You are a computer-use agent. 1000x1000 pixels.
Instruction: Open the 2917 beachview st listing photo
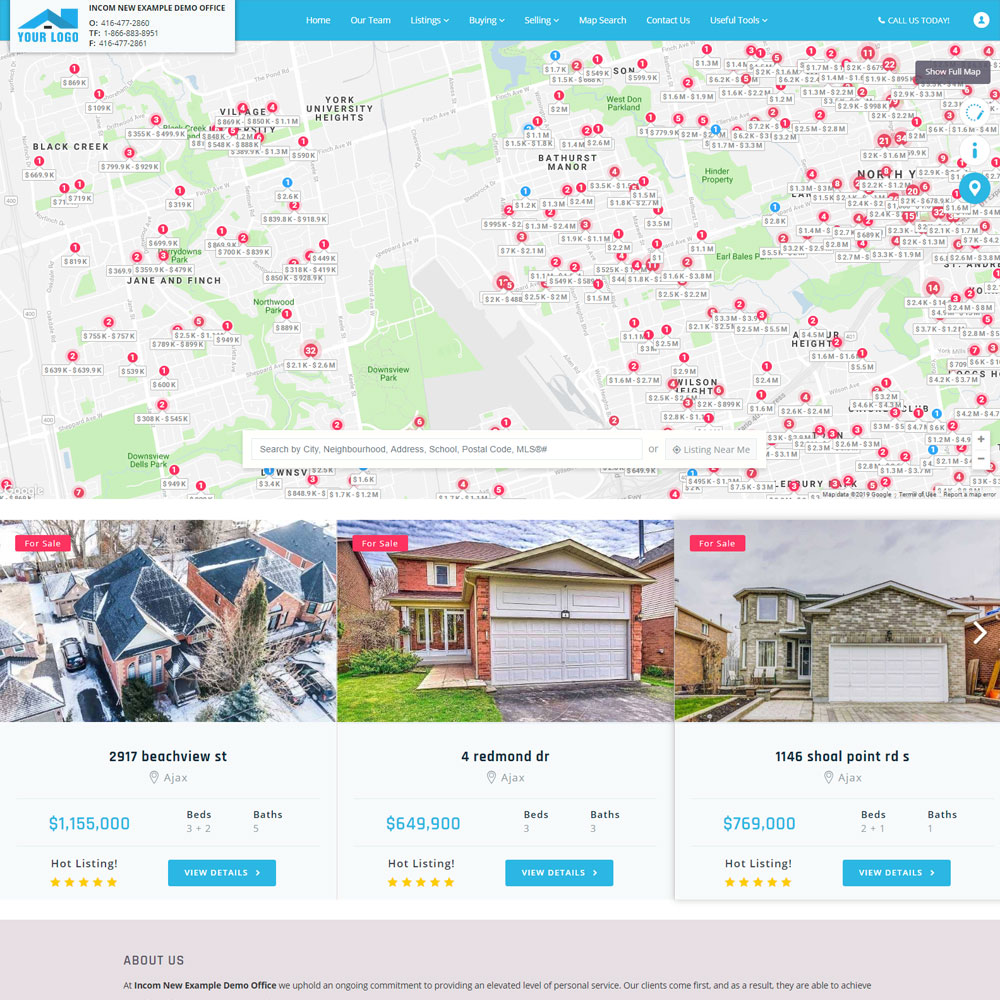[168, 620]
